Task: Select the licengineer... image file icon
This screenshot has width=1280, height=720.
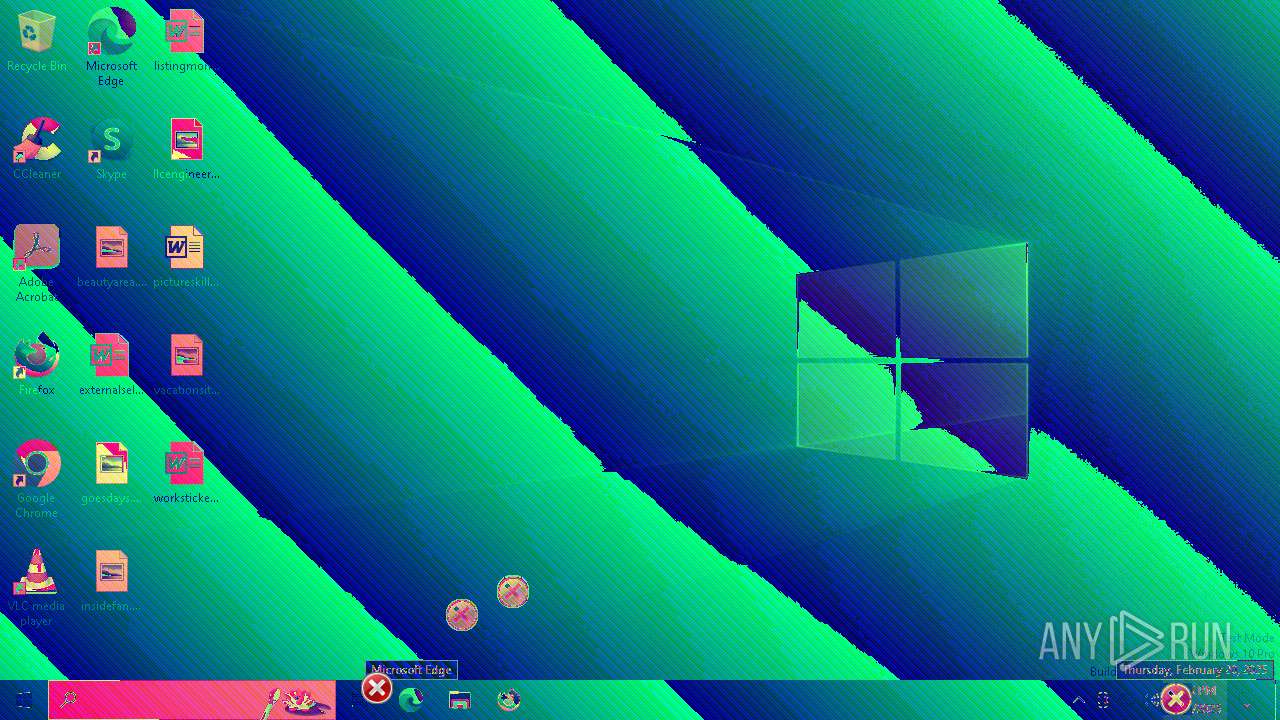Action: tap(186, 149)
